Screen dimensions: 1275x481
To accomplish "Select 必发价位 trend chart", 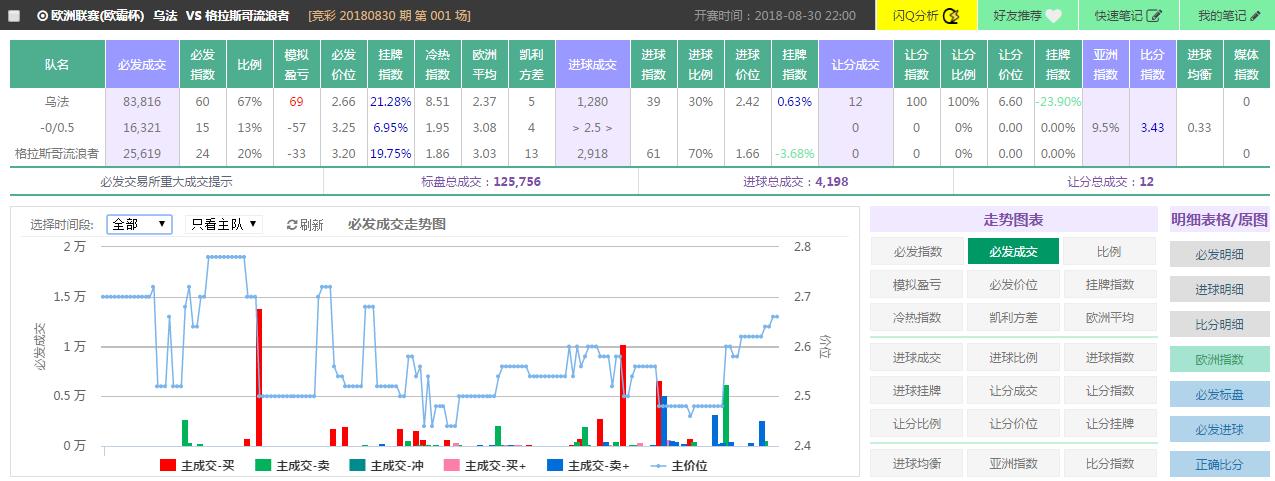I will click(1013, 284).
